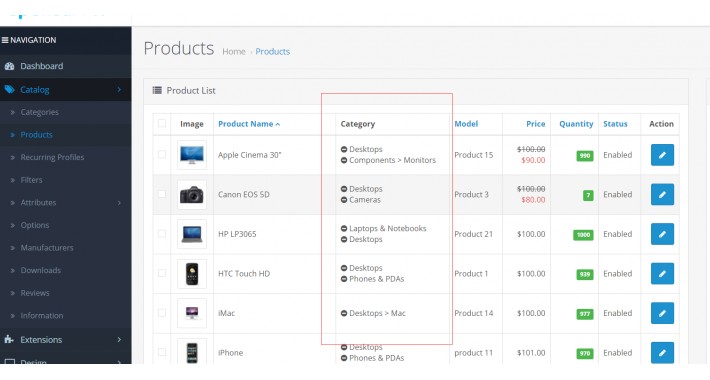Click quantity badge 1000

[583, 235]
